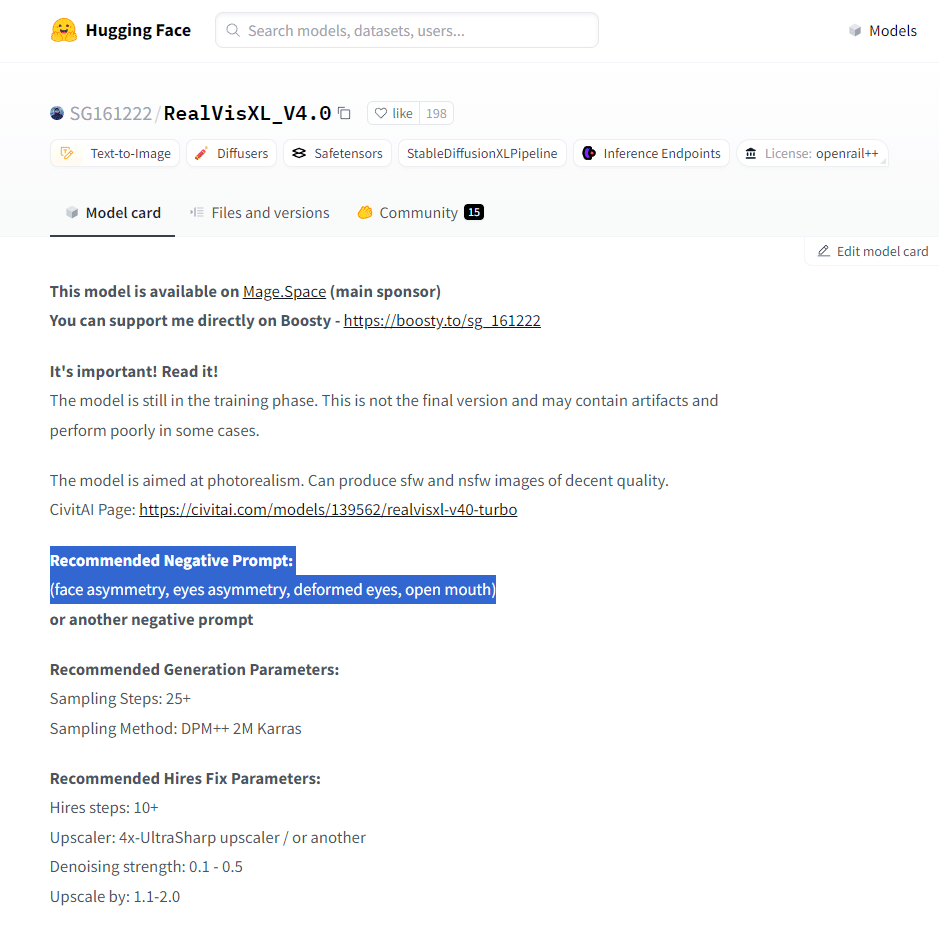Open the Mage.Space sponsor link

284,291
